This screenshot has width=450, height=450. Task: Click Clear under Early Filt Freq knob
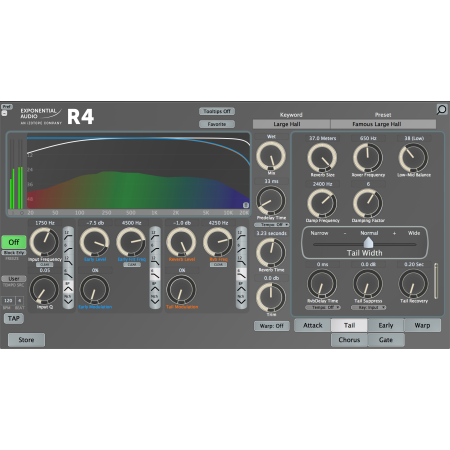coord(132,265)
